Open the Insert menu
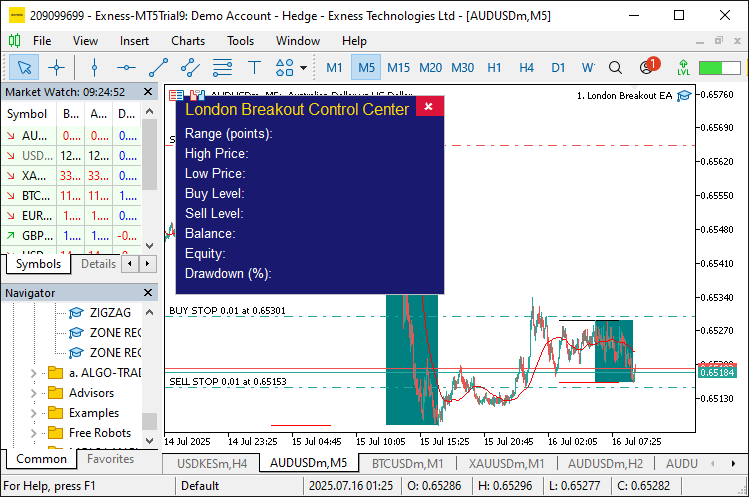Viewport: 749px width, 497px height. tap(134, 41)
